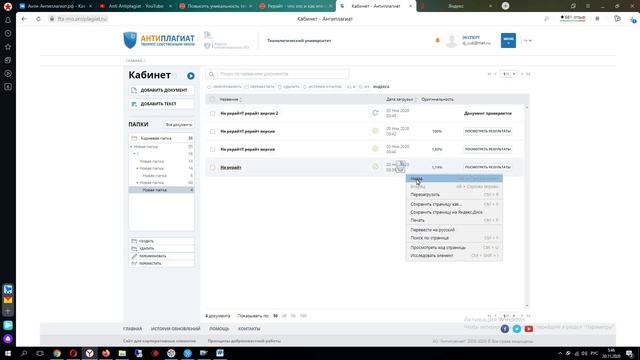Open the 'Помощь' footer link
This screenshot has width=640, height=360.
pyautogui.click(x=219, y=329)
